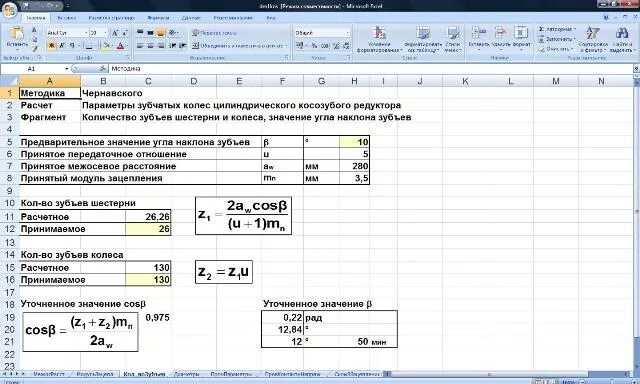Open the text orientation tool
This screenshot has height=384, width=640.
click(x=173, y=33)
